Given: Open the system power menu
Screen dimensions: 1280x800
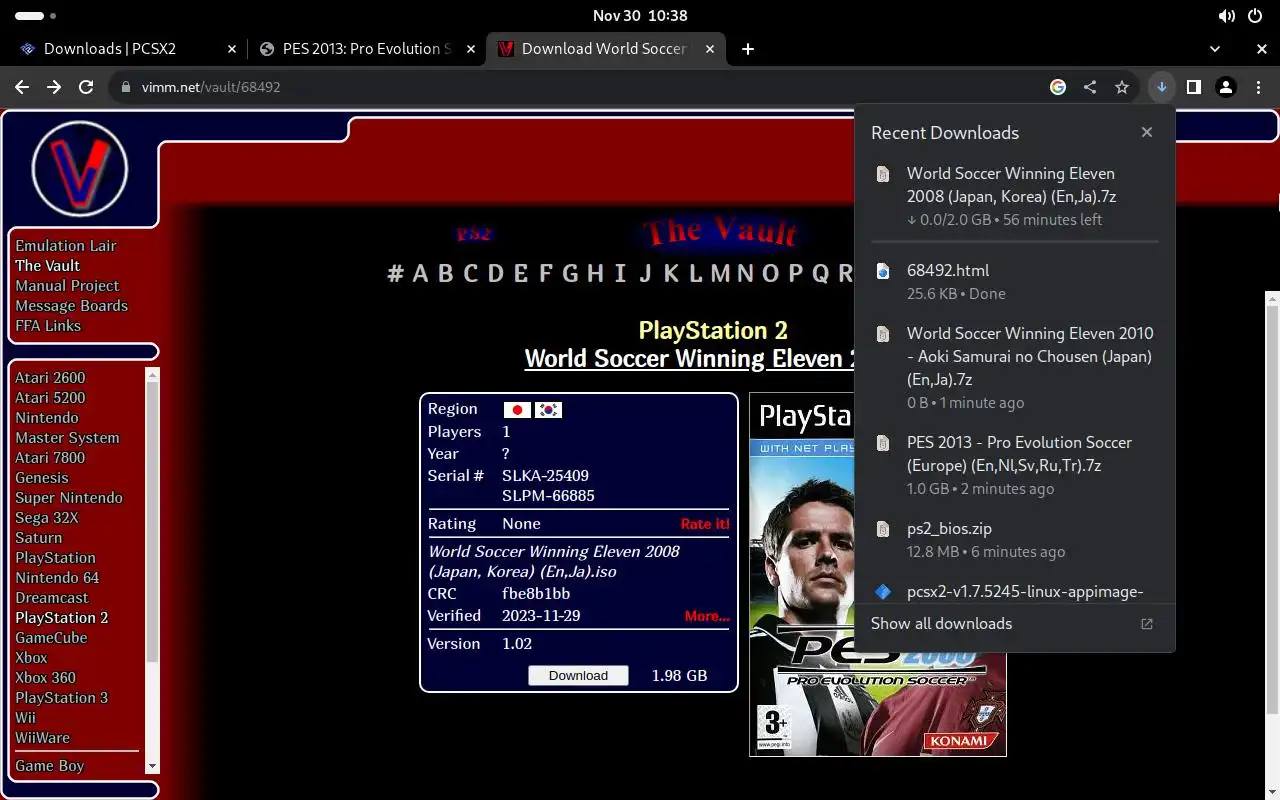Looking at the screenshot, I should [x=1255, y=16].
